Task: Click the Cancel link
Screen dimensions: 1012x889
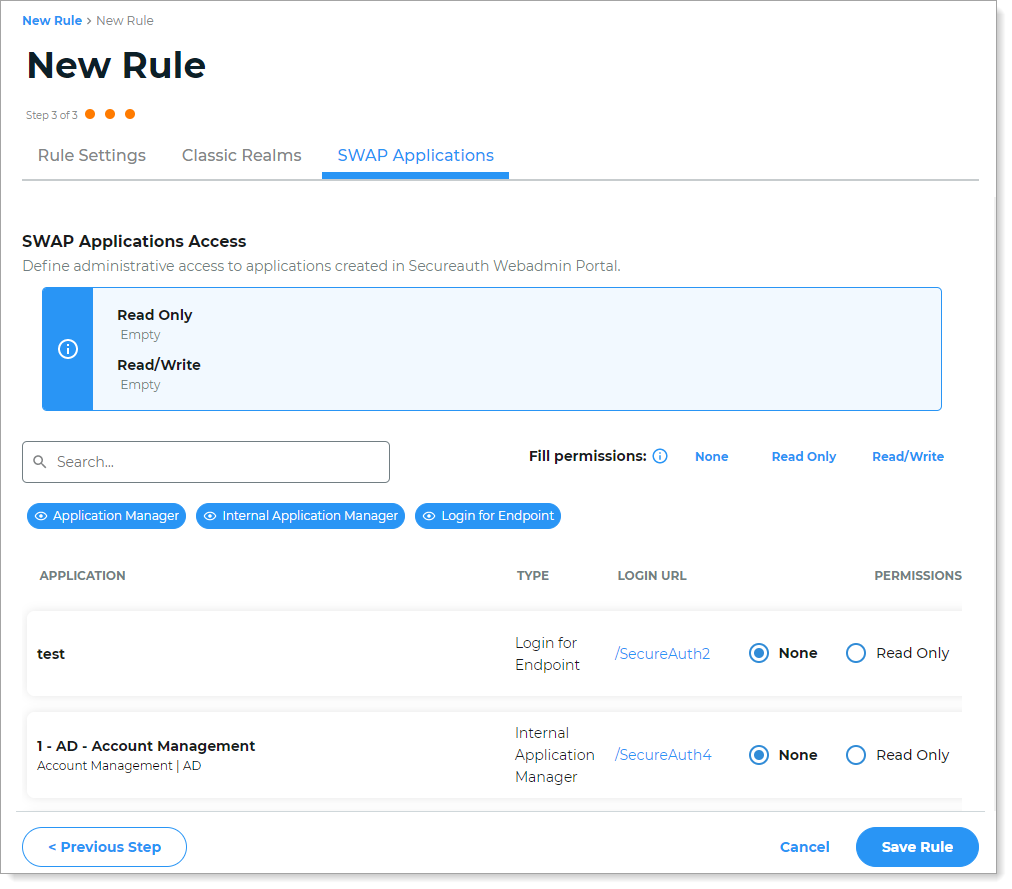Action: coord(804,847)
